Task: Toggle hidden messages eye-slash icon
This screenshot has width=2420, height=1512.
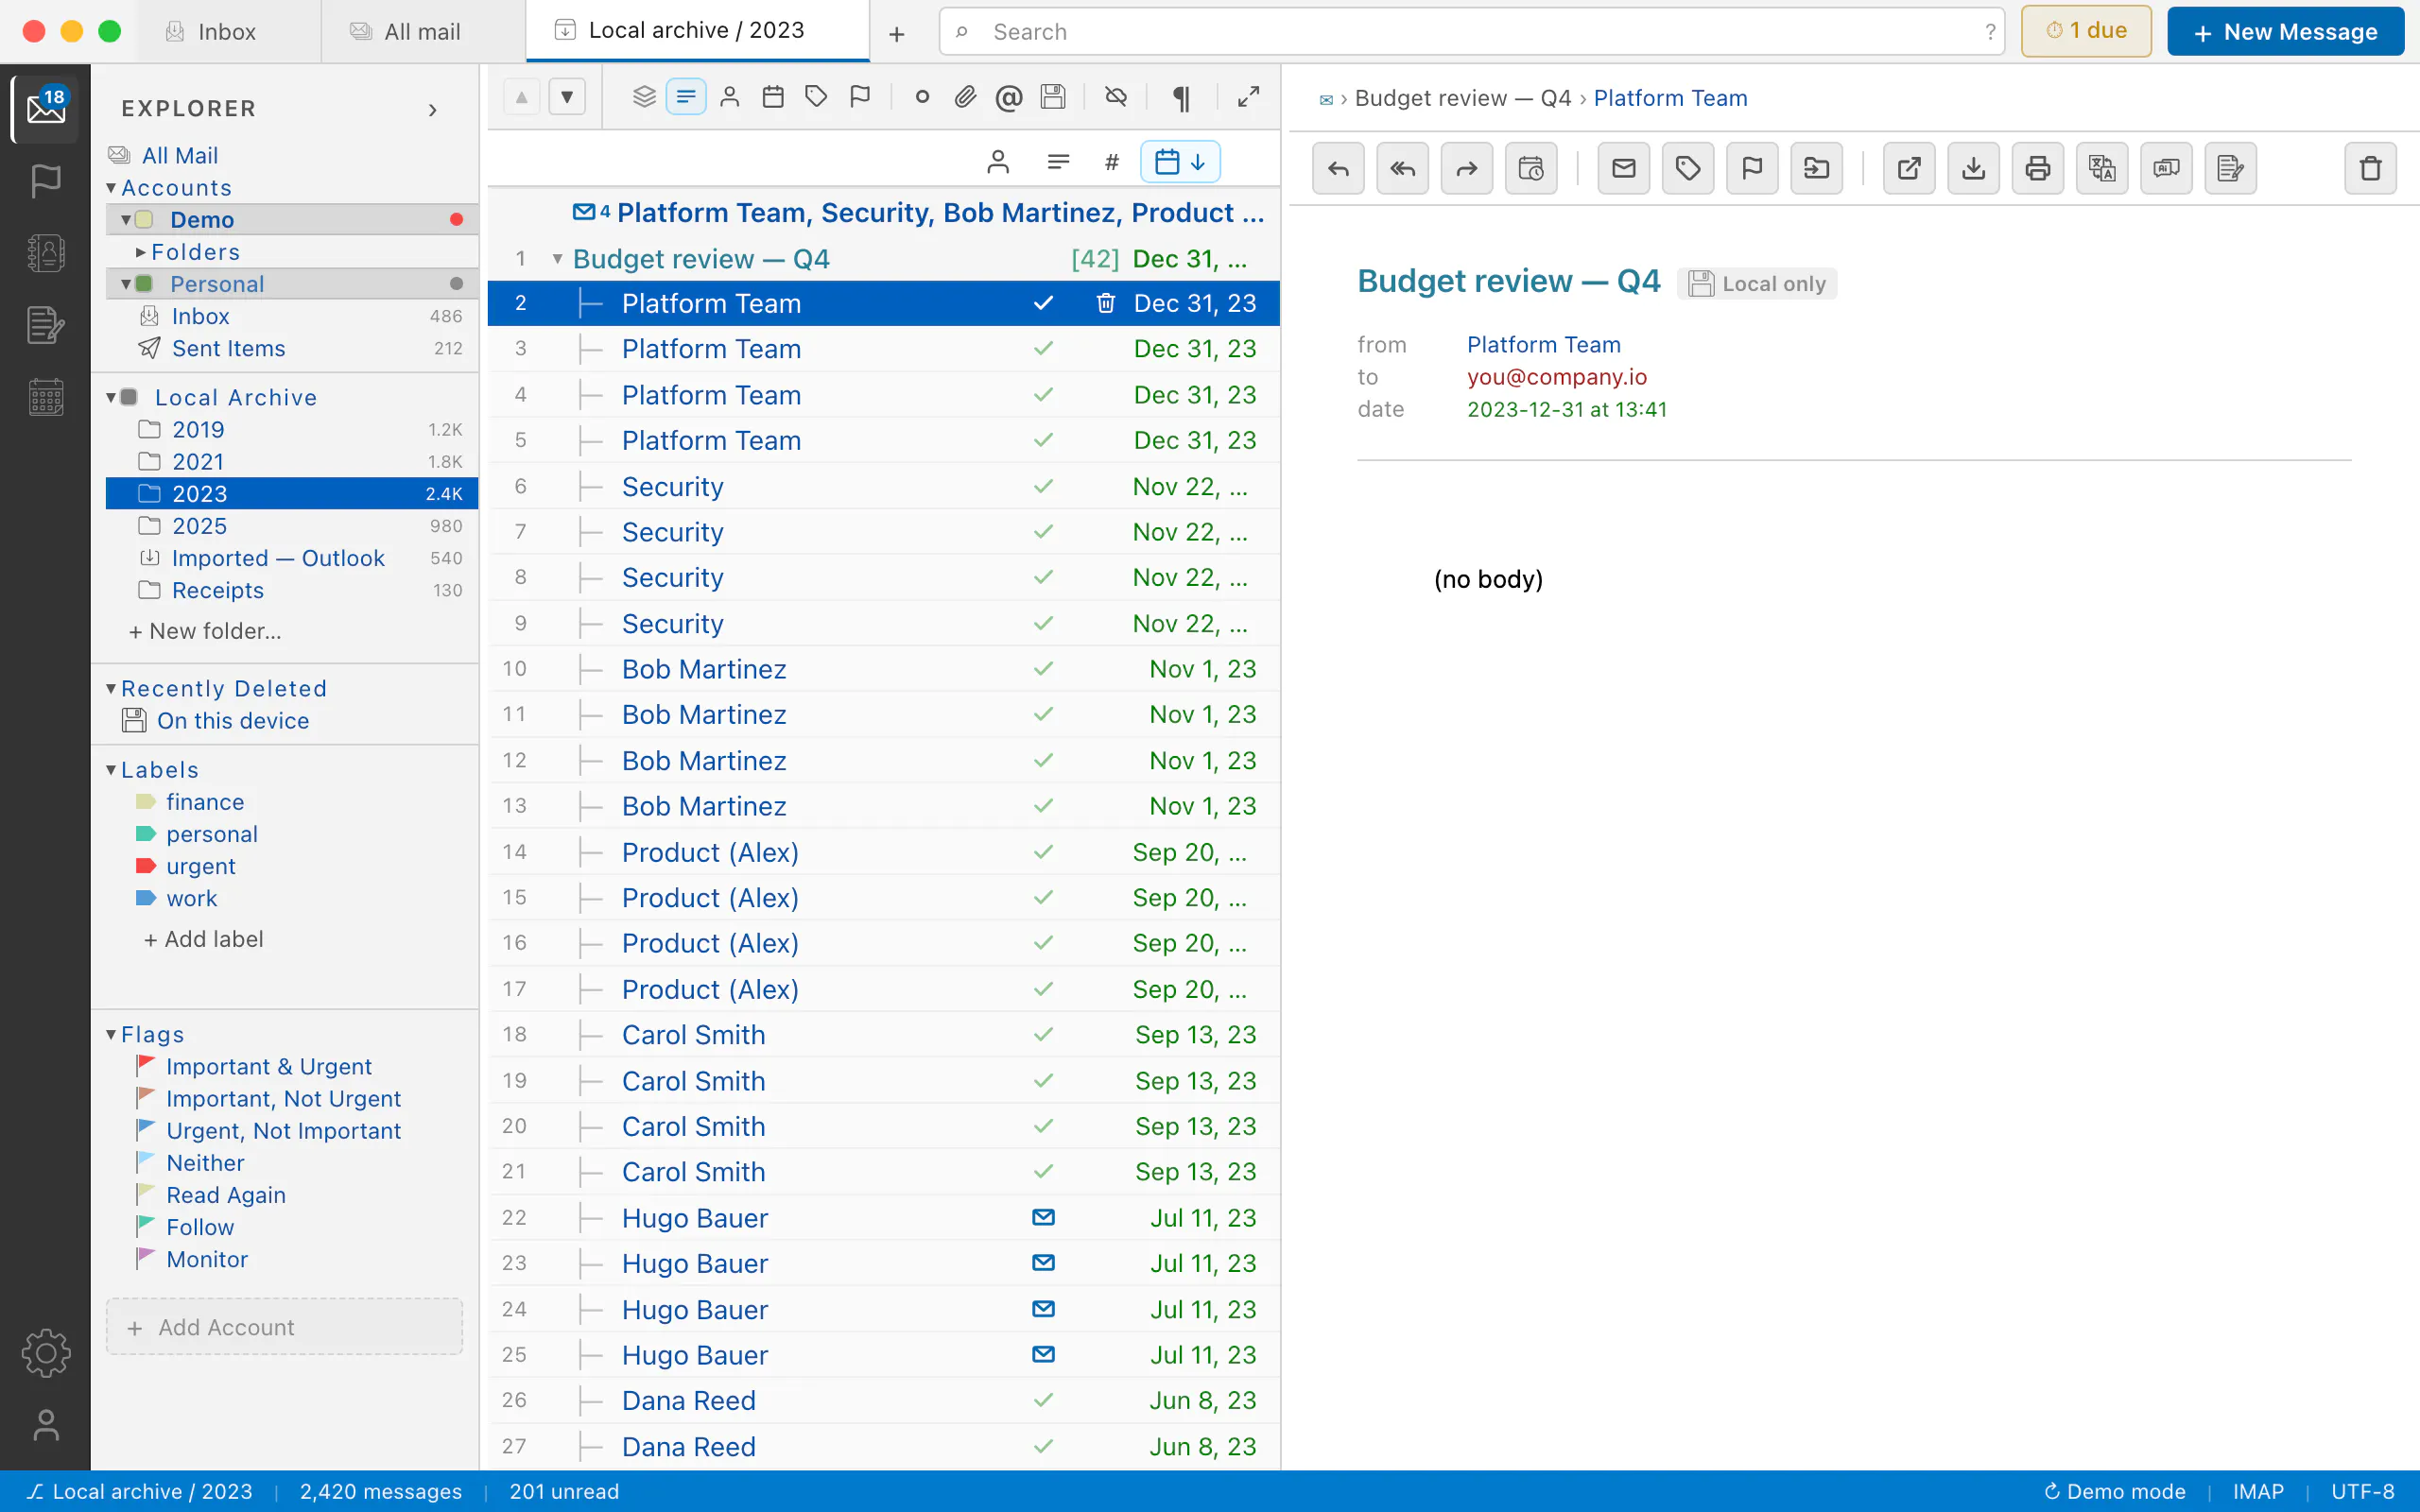Action: pos(1116,97)
